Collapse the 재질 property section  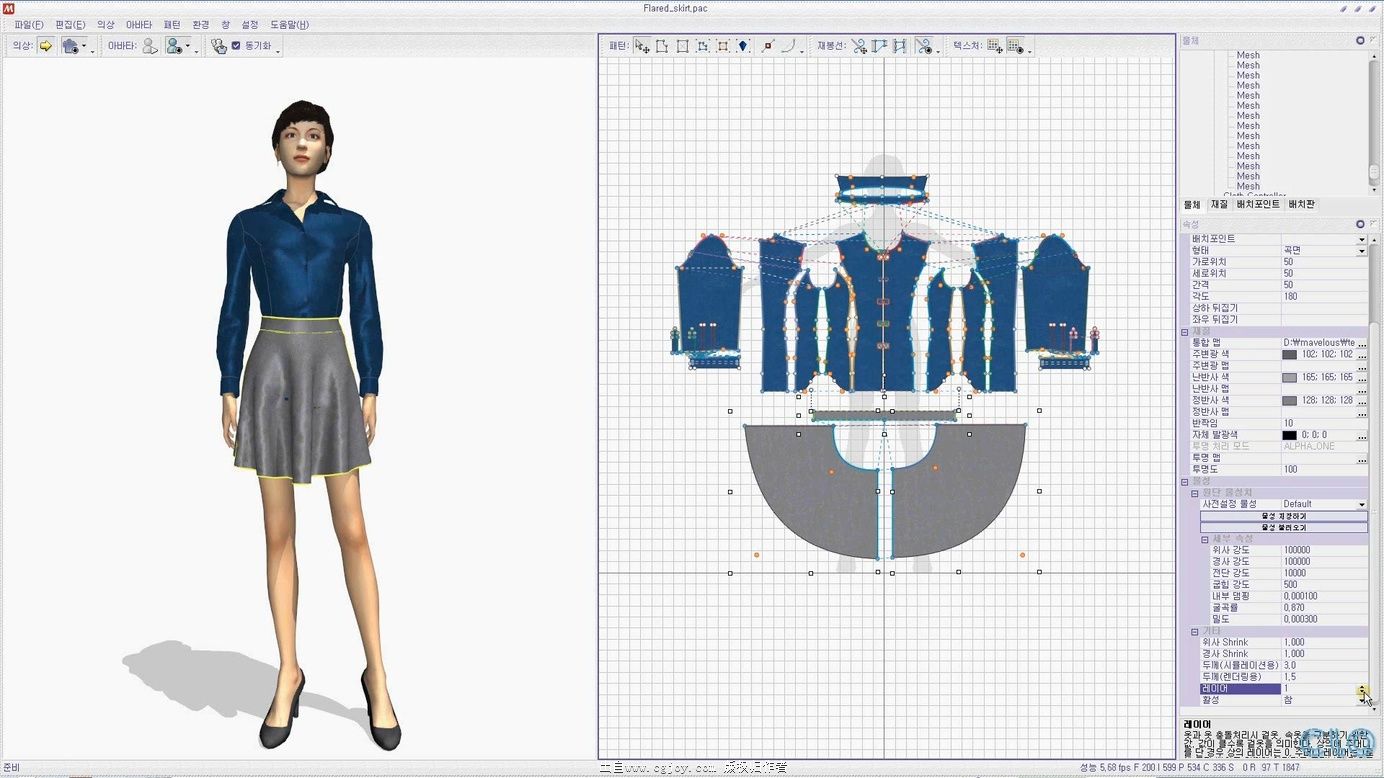(1185, 331)
